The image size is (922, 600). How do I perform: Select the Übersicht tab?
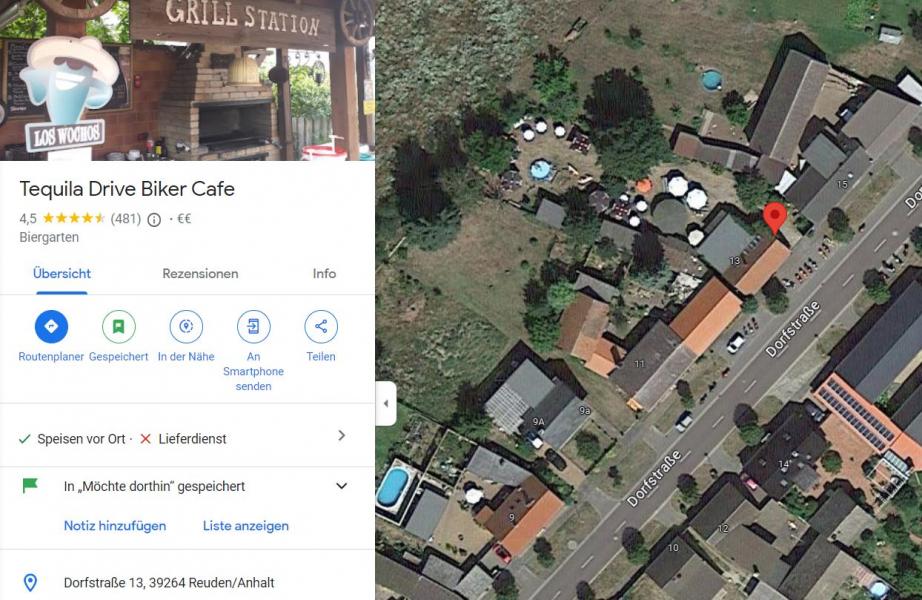click(62, 274)
